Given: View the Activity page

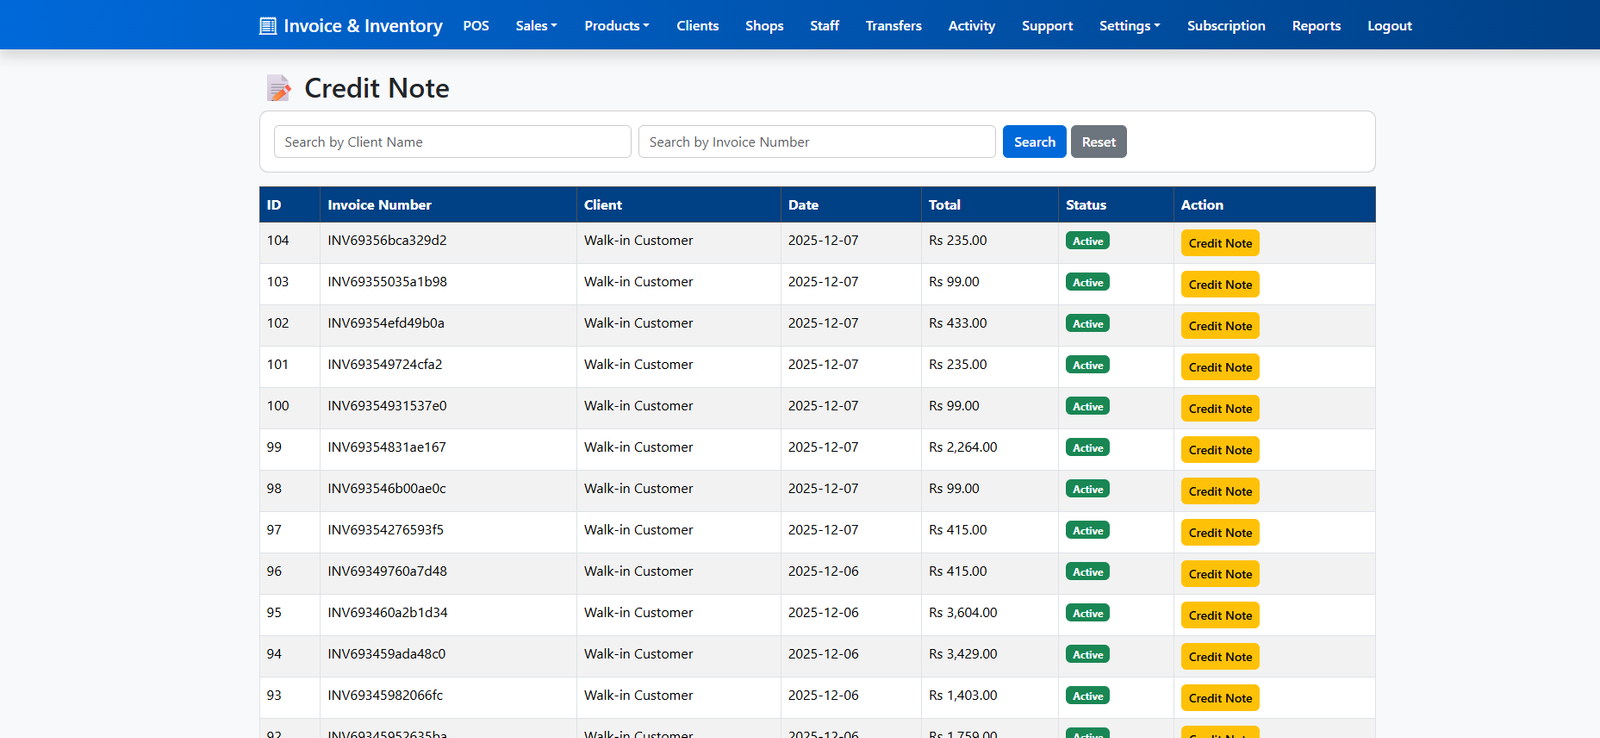Looking at the screenshot, I should (x=971, y=26).
